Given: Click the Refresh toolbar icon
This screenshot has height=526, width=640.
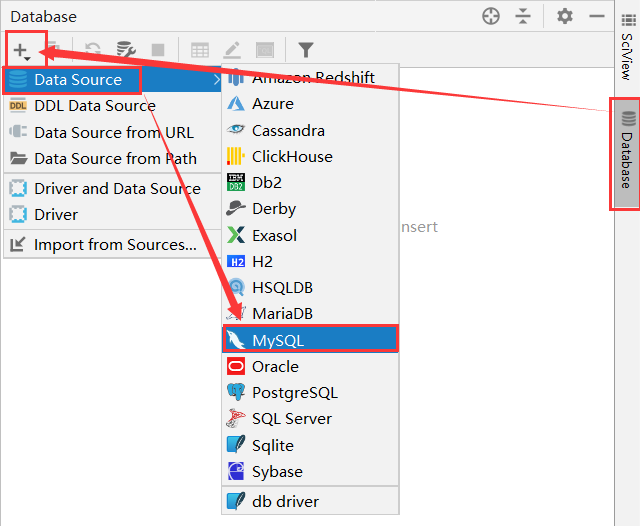Looking at the screenshot, I should tap(93, 50).
